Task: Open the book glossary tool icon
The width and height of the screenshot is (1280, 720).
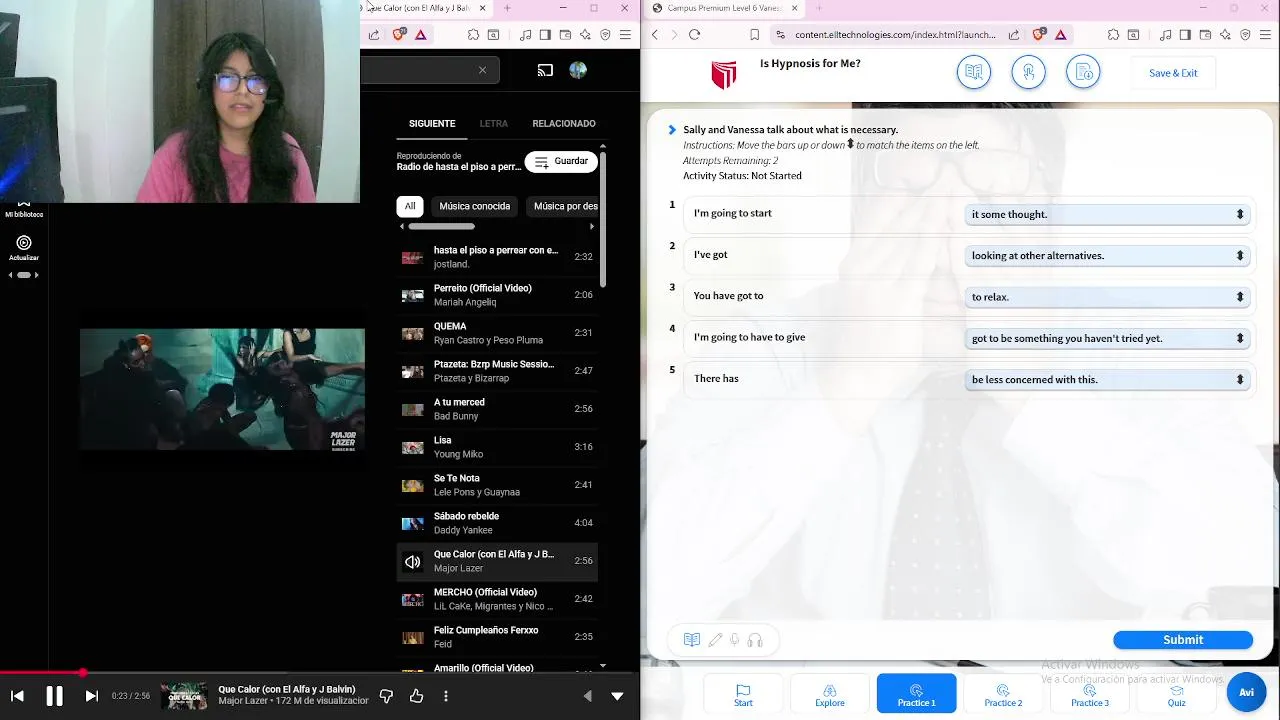Action: (691, 640)
